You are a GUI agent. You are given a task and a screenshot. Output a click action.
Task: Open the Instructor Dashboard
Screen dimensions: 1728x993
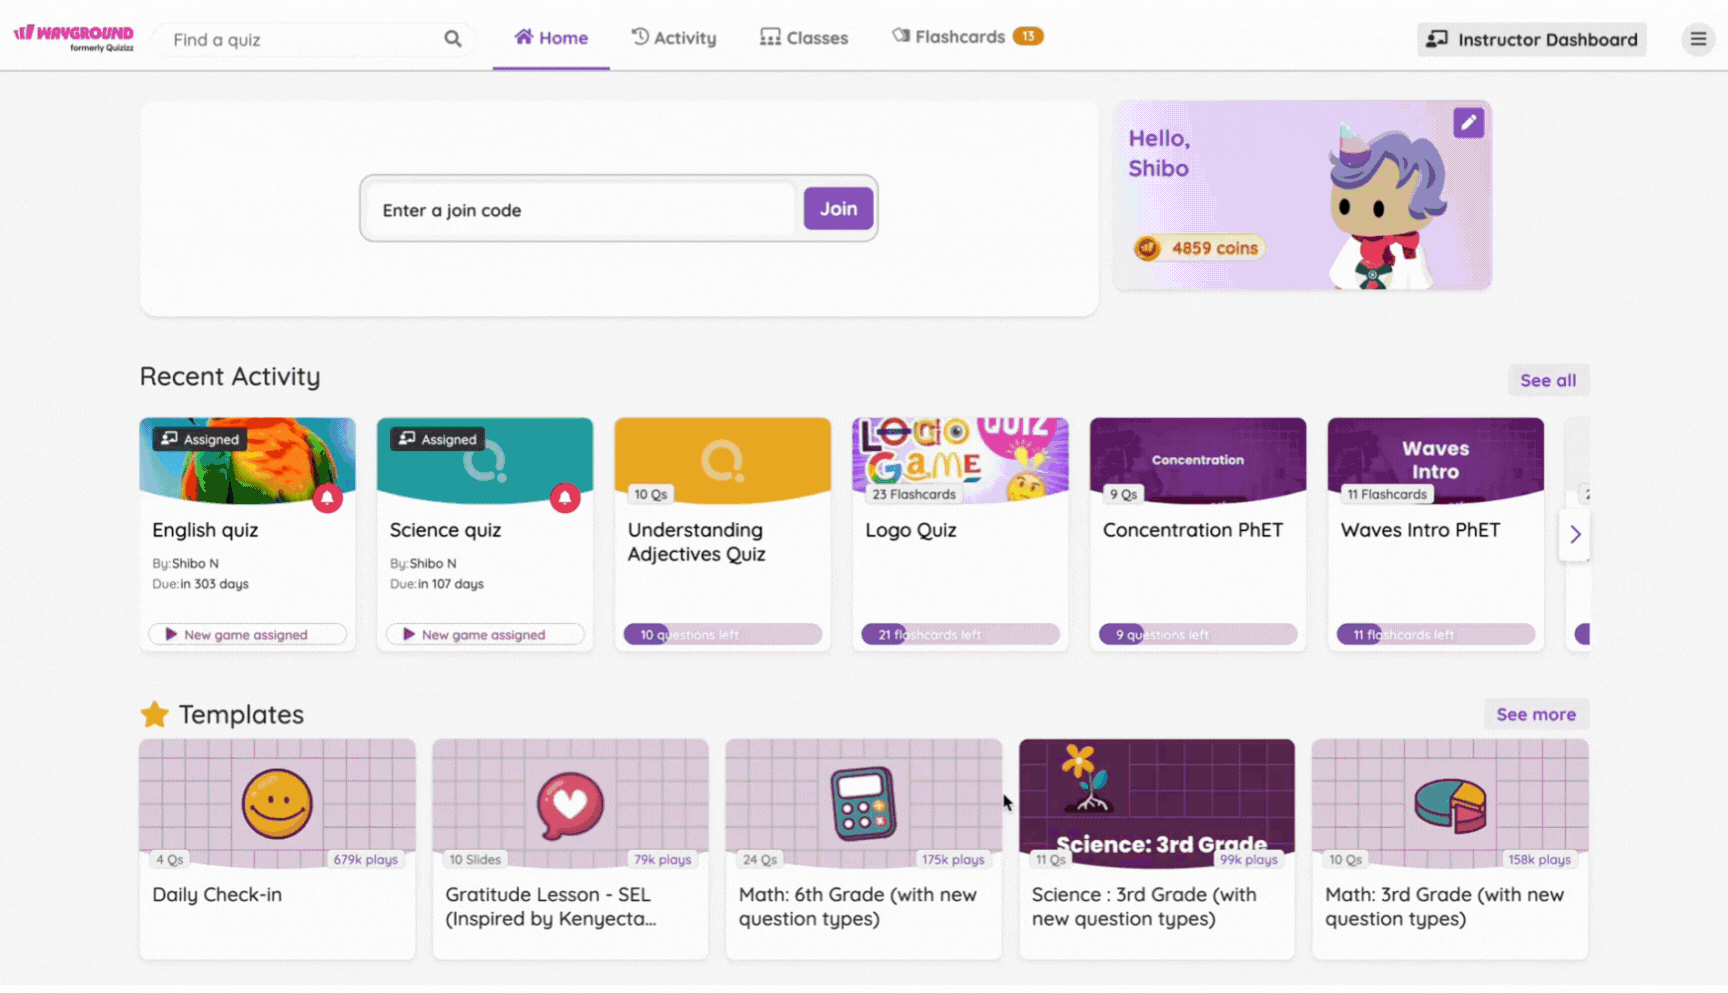pos(1531,39)
